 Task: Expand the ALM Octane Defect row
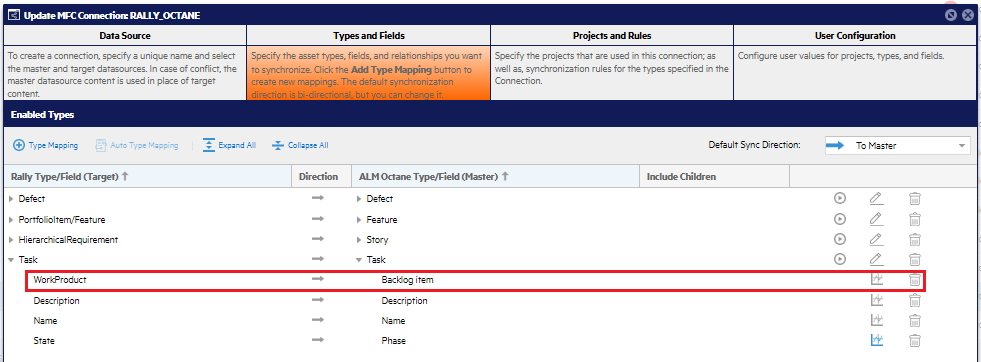click(358, 199)
